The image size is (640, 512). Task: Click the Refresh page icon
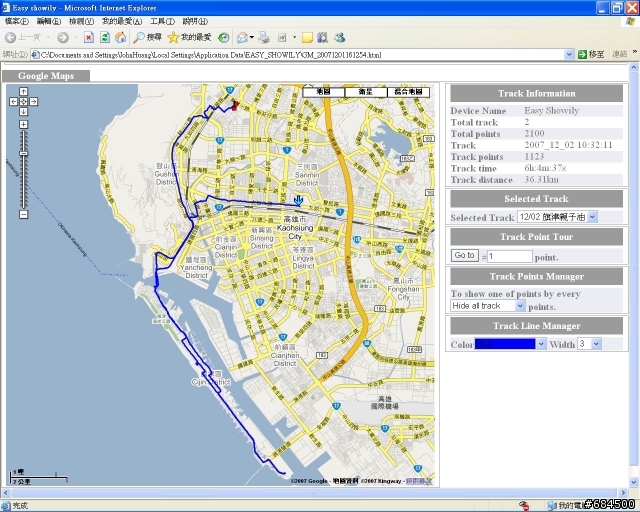pyautogui.click(x=105, y=38)
